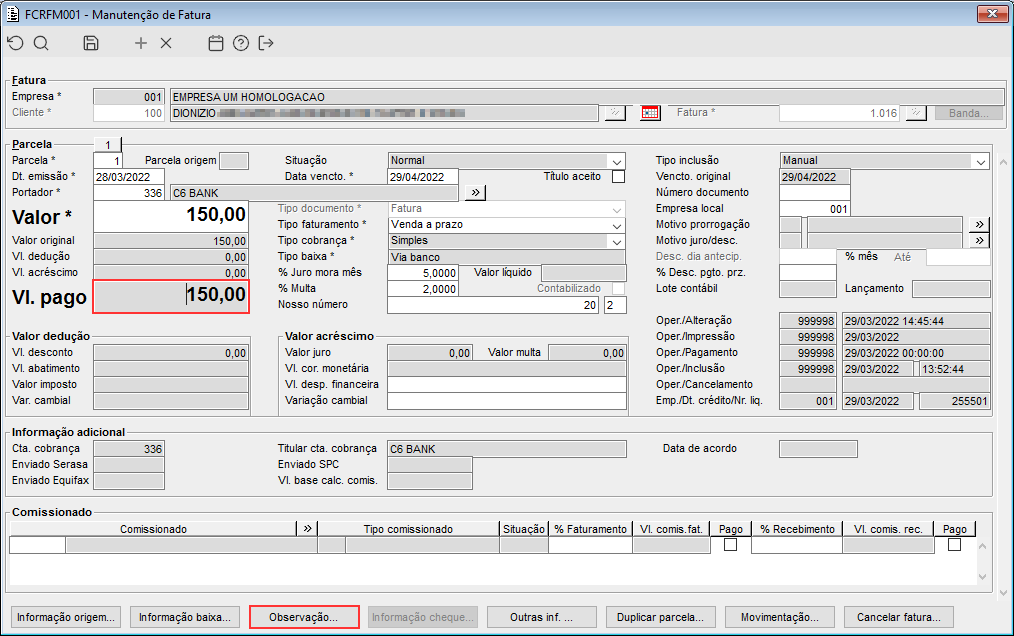
Task: Click the arrow button for Motivo prorrogação
Action: (980, 225)
